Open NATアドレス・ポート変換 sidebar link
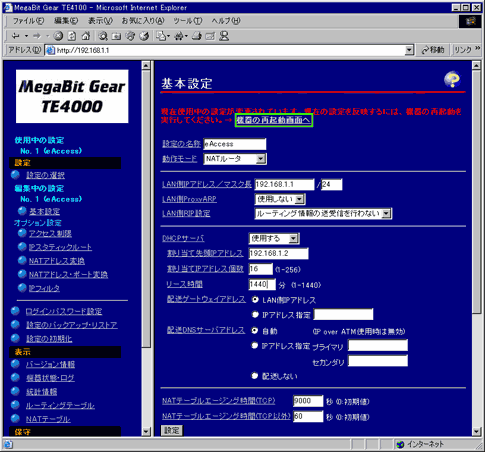The width and height of the screenshot is (485, 452). coord(68,274)
